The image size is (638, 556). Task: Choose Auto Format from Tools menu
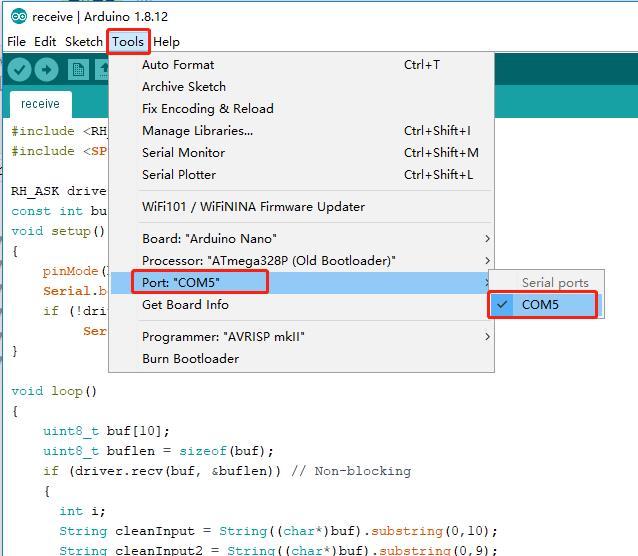[301, 65]
